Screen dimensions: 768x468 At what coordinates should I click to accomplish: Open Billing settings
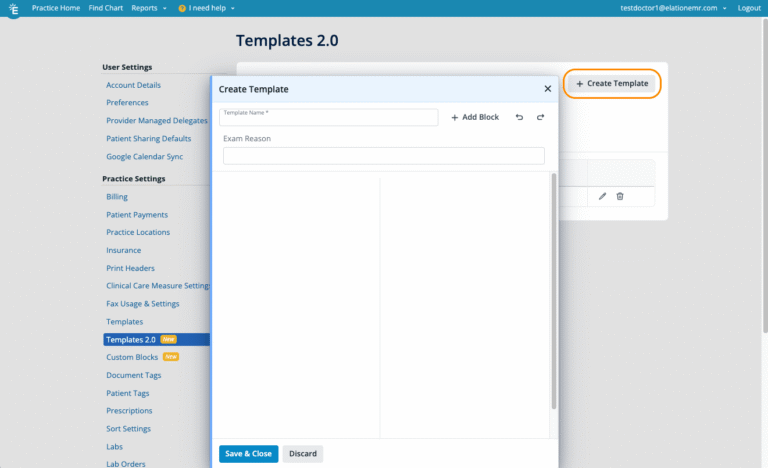(117, 197)
